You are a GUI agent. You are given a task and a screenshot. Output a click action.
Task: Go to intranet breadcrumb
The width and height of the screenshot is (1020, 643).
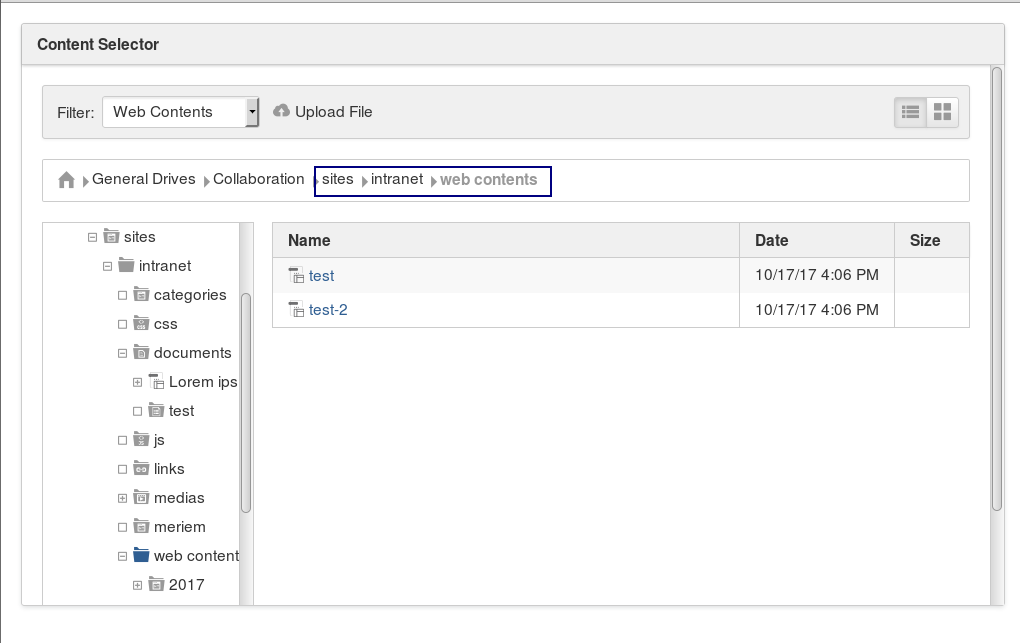[397, 179]
